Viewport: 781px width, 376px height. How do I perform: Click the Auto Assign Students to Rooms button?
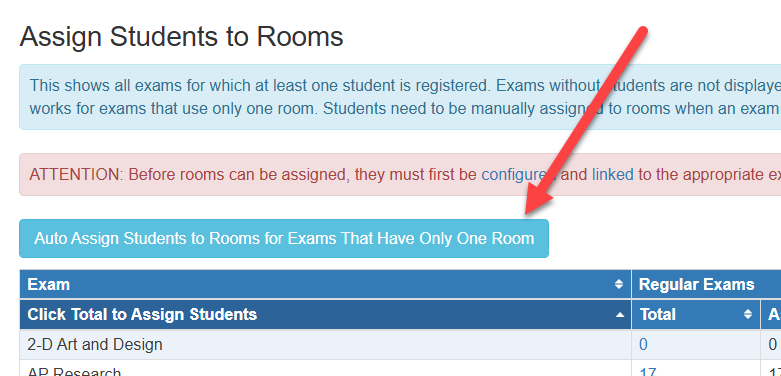pyautogui.click(x=284, y=239)
